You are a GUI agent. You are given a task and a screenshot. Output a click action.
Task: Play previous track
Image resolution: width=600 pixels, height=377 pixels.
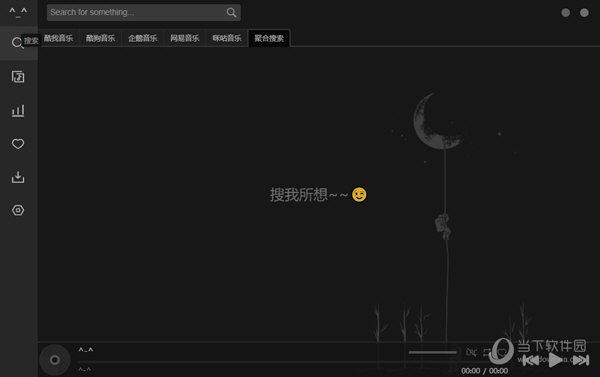coord(531,360)
